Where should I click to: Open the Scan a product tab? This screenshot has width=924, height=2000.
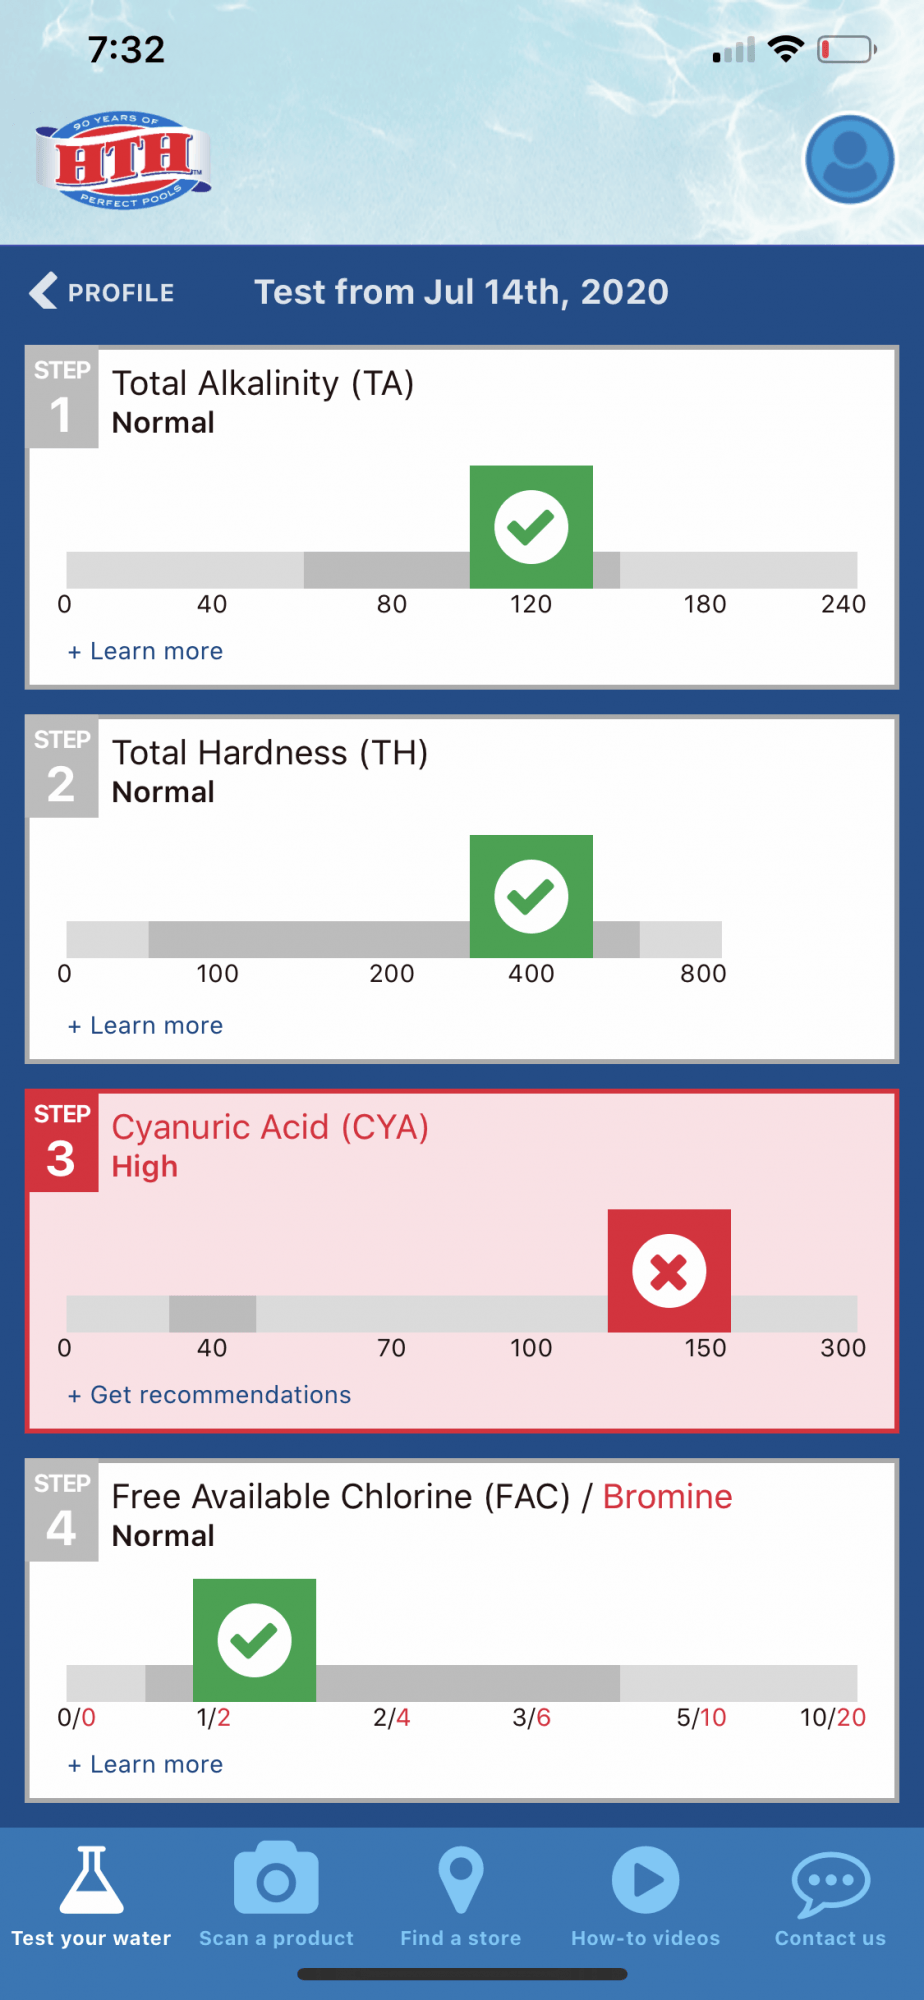click(x=276, y=1896)
